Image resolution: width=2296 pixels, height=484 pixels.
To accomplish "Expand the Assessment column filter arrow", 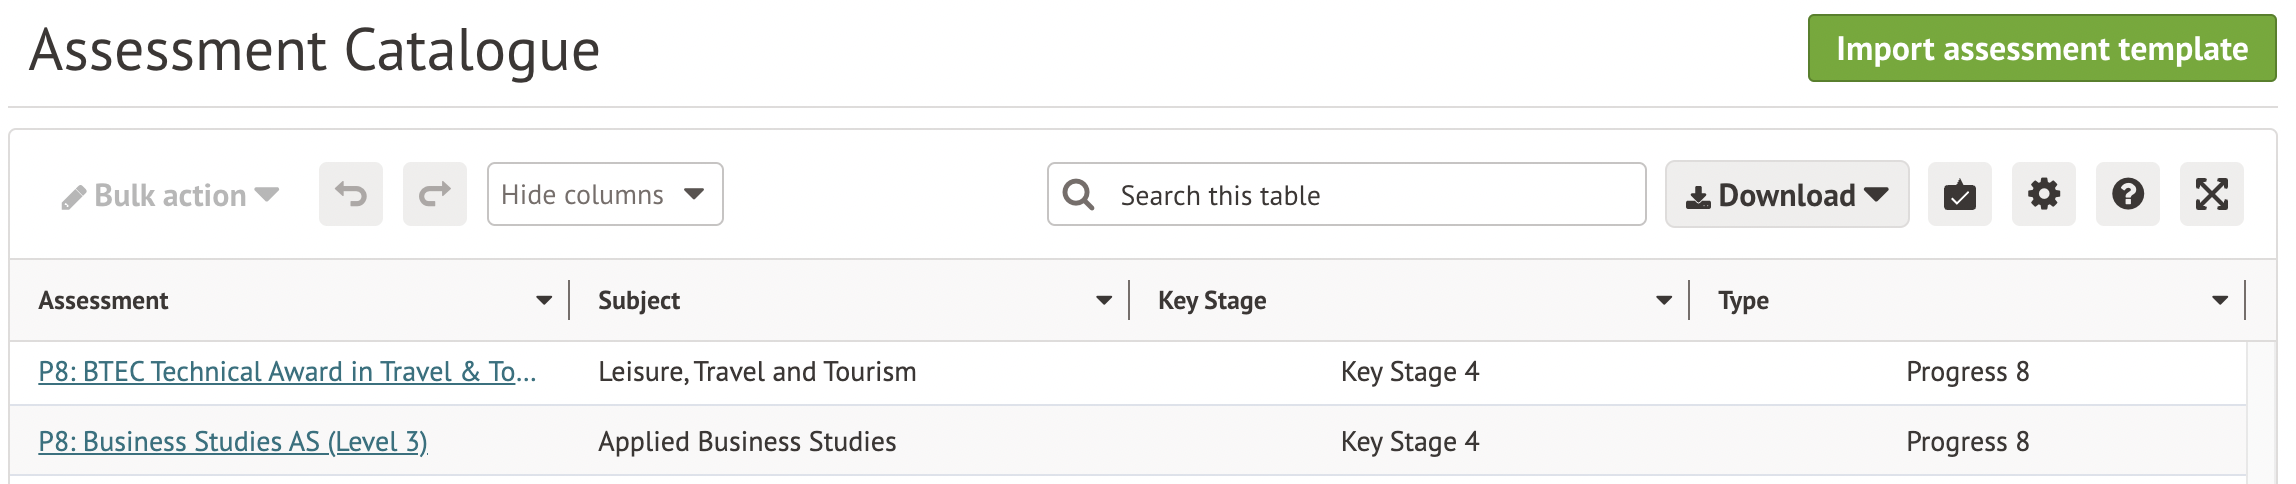I will point(543,300).
